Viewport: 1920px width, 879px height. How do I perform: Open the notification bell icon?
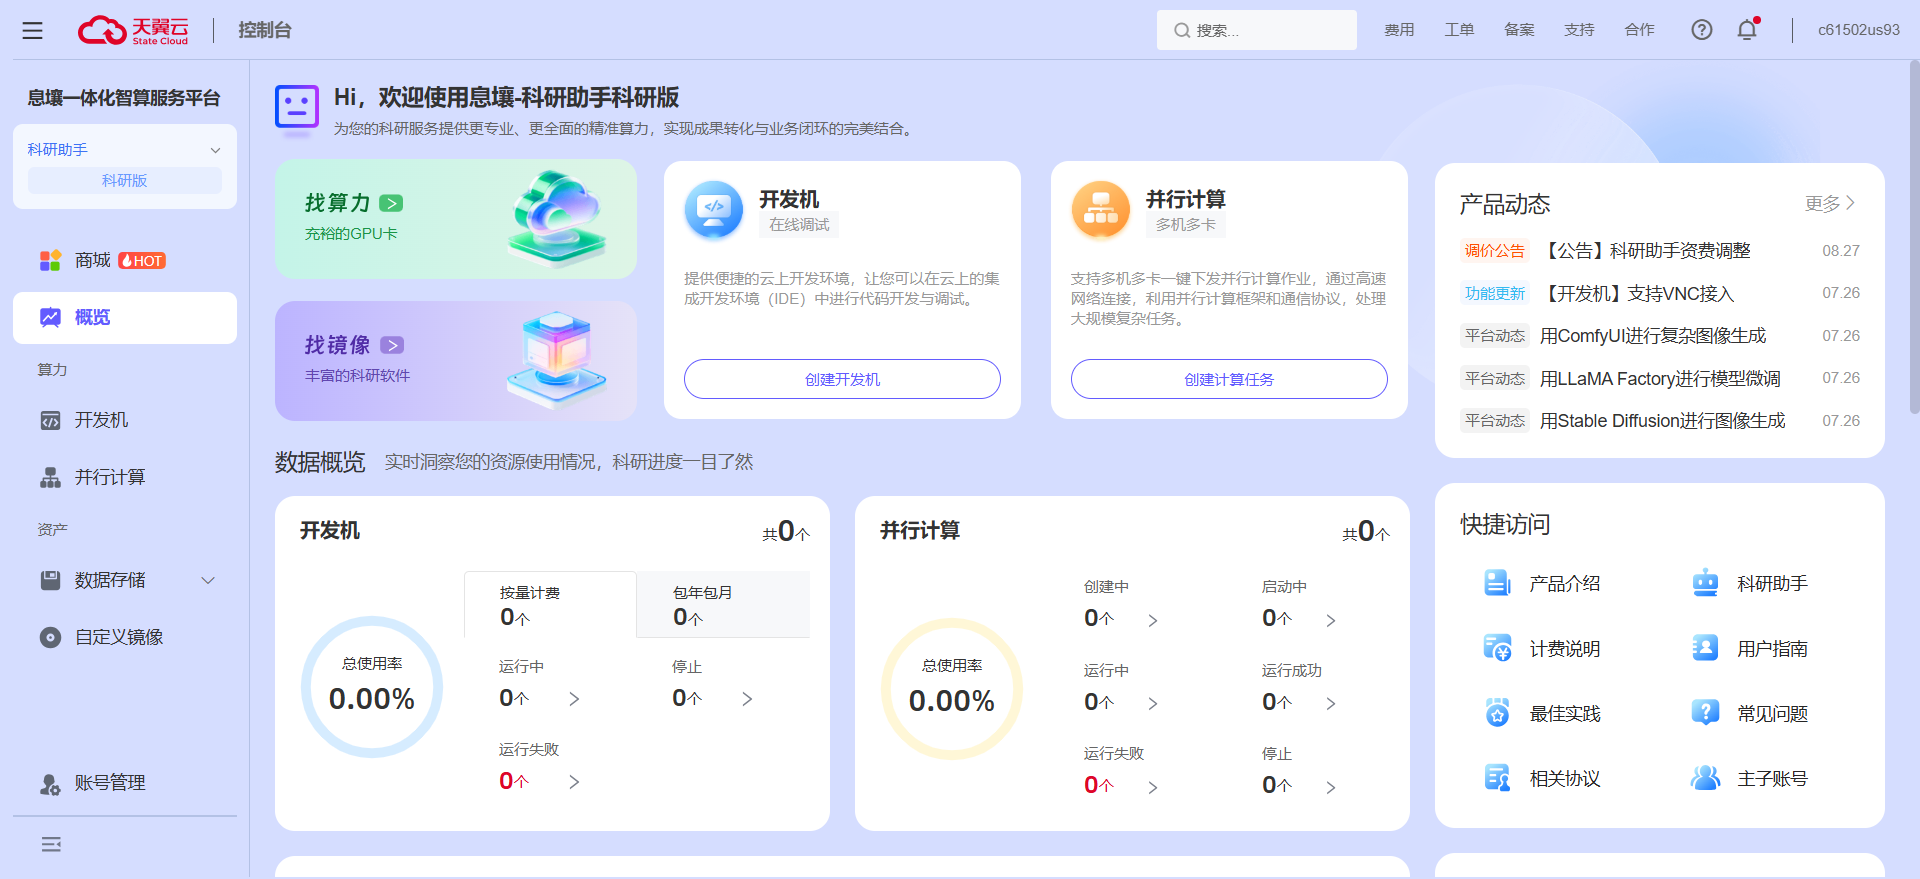[x=1747, y=30]
